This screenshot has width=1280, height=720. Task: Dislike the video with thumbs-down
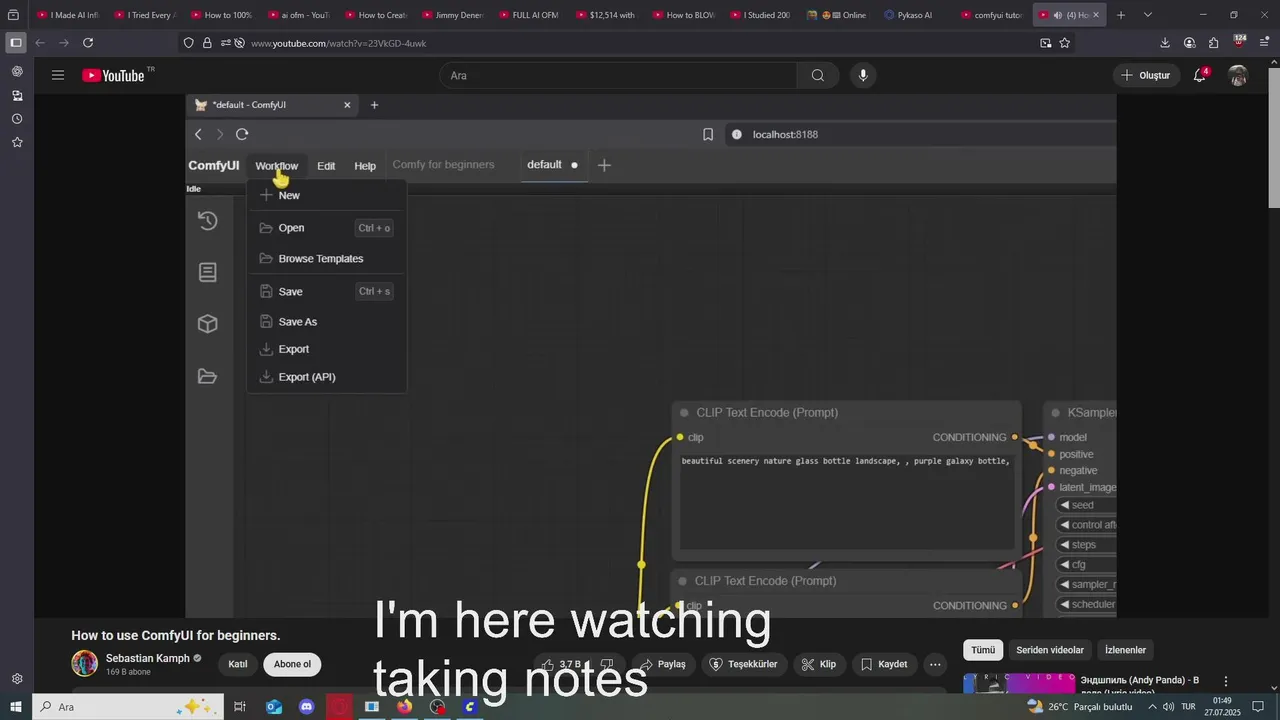607,664
